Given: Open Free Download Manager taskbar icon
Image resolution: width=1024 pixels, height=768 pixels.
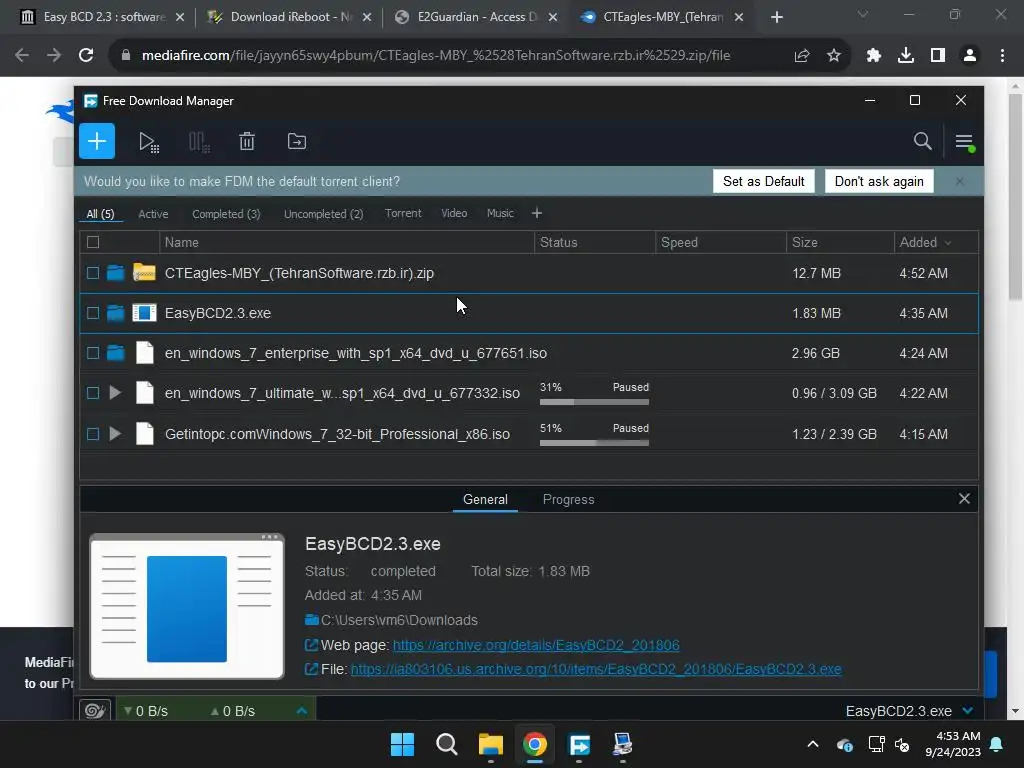Looking at the screenshot, I should tap(579, 744).
